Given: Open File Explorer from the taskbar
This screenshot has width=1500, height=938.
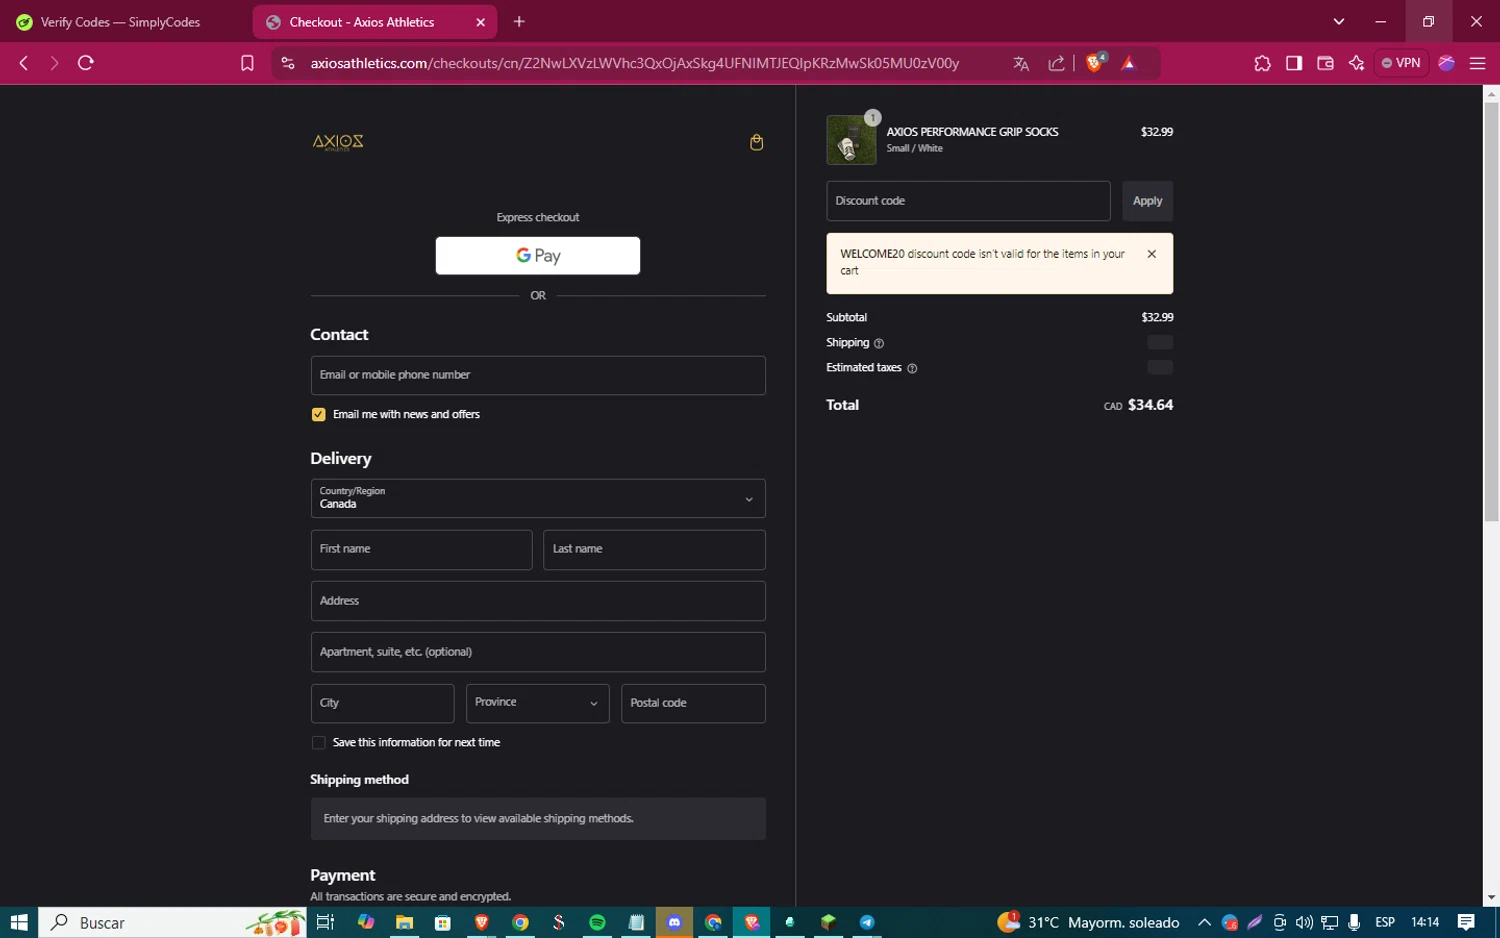Looking at the screenshot, I should 404,922.
